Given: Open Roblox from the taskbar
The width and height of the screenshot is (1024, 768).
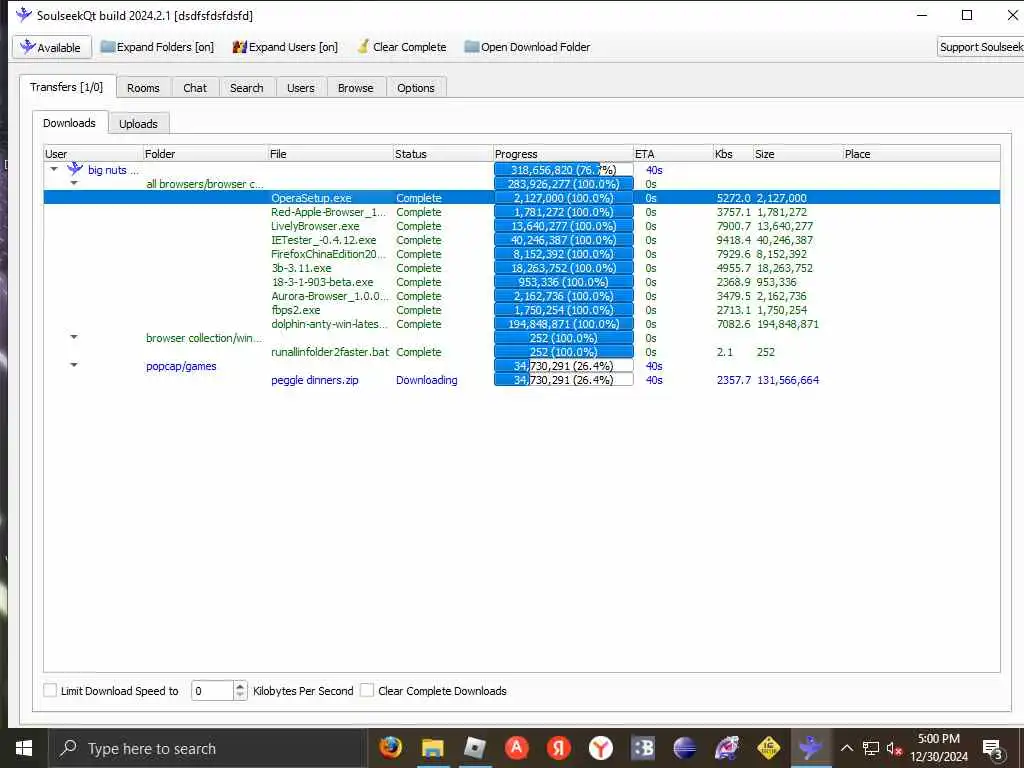Looking at the screenshot, I should 475,748.
